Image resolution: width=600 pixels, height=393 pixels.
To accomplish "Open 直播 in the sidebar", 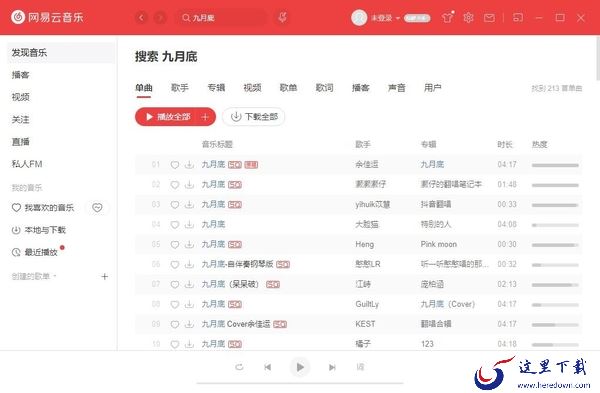I will tap(20, 142).
